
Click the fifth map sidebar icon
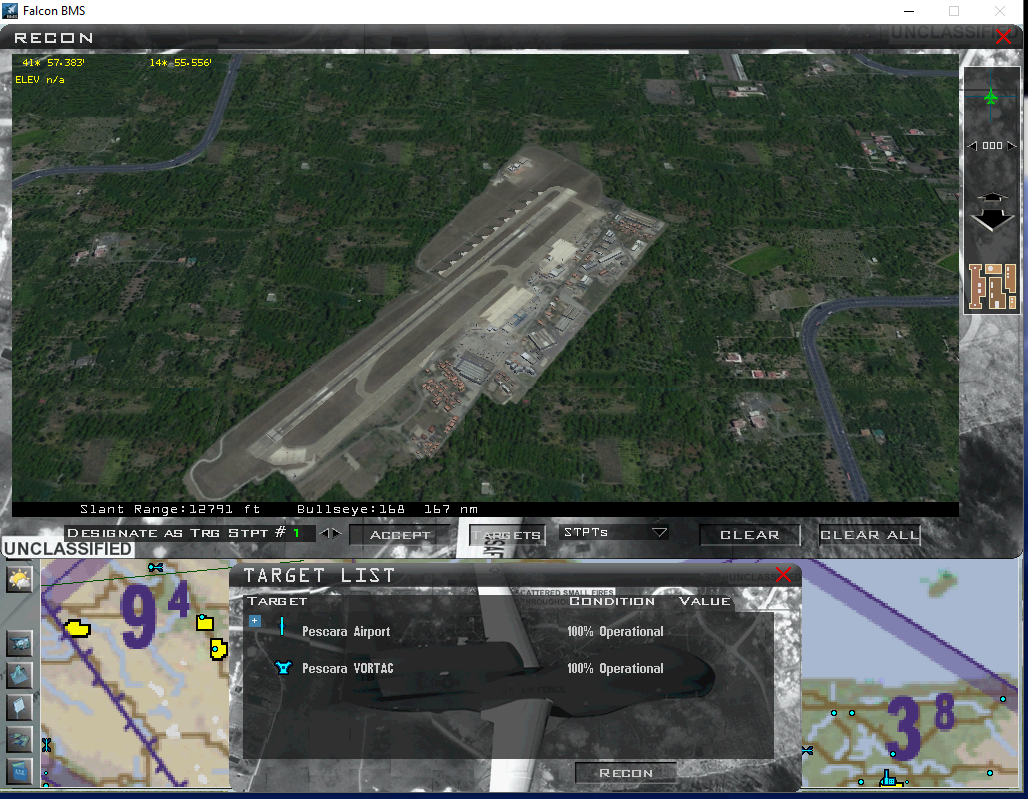tap(19, 739)
